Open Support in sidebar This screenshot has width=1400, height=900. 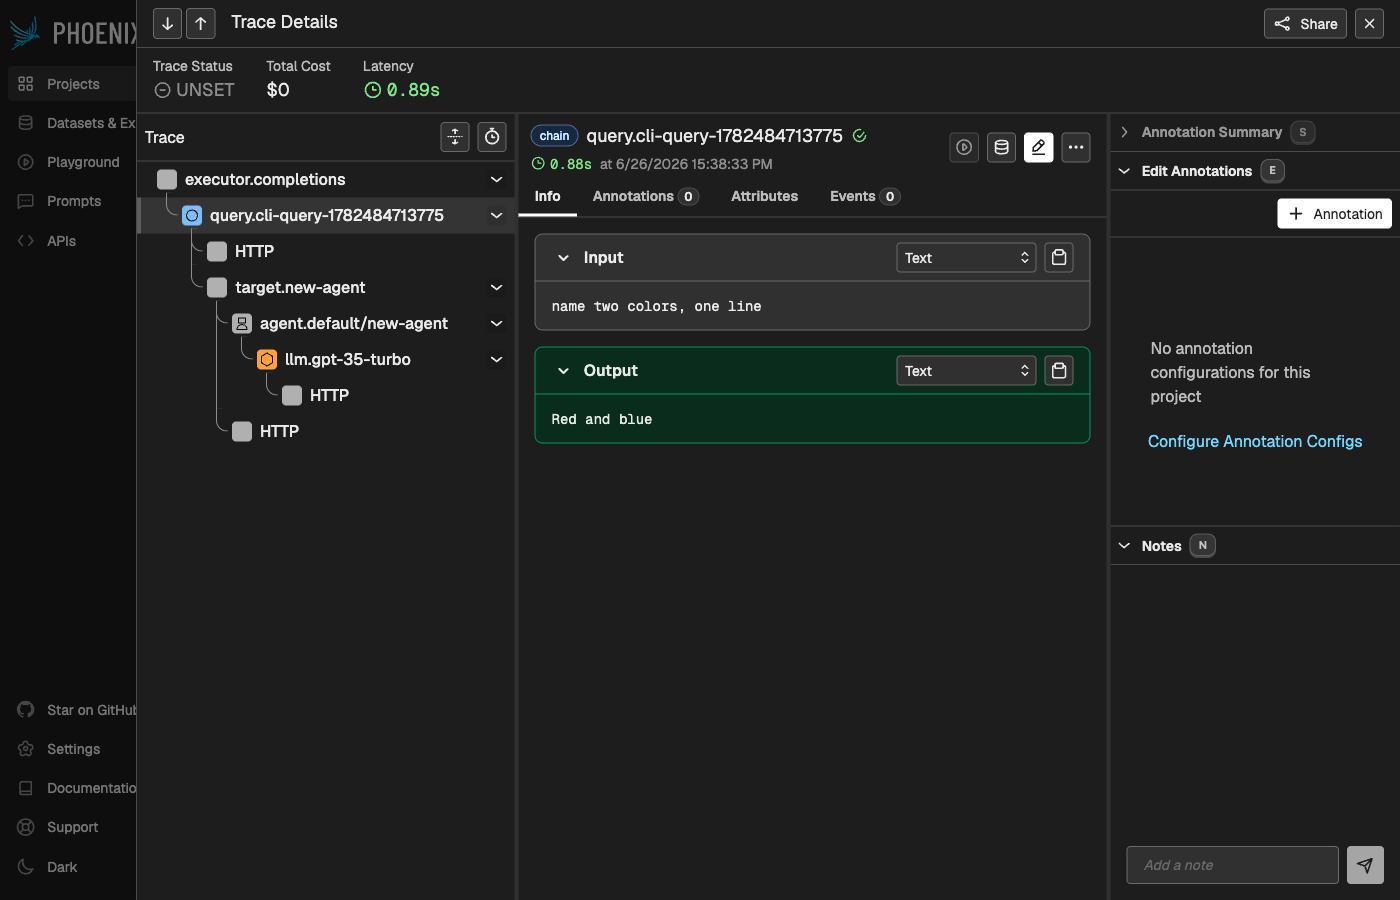[72, 827]
